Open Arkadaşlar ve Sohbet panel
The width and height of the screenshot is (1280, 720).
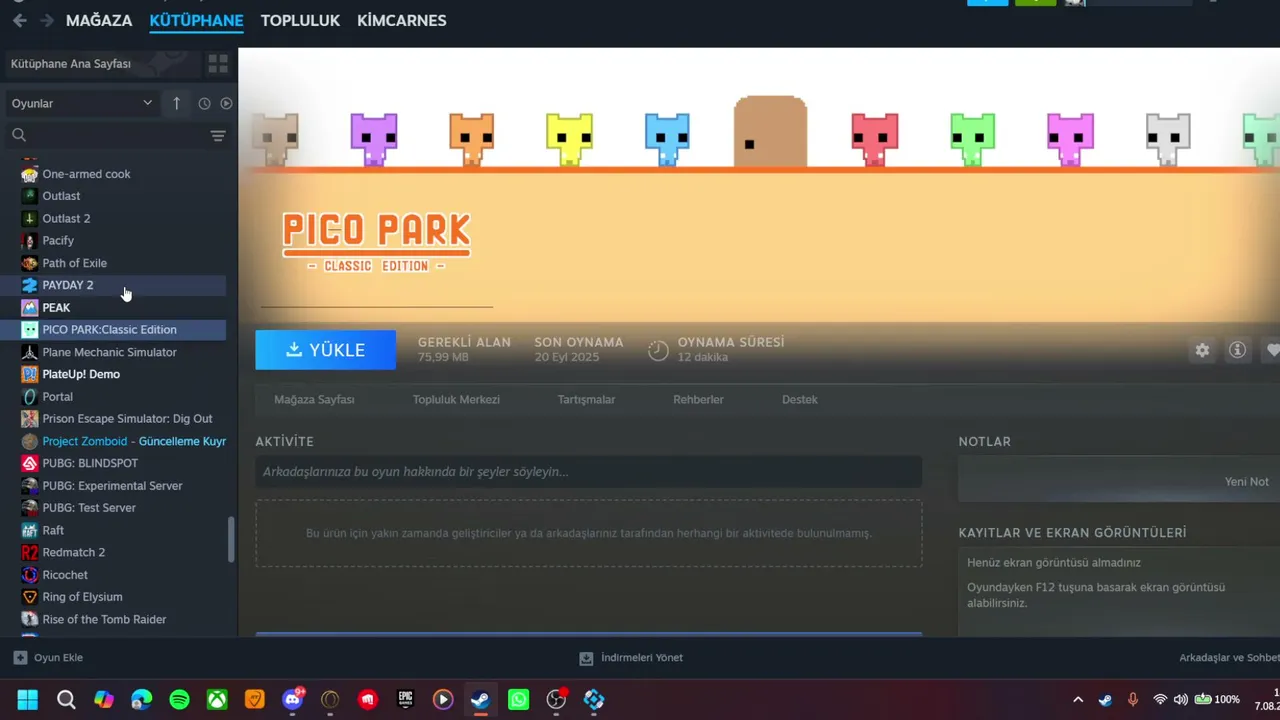click(x=1229, y=658)
